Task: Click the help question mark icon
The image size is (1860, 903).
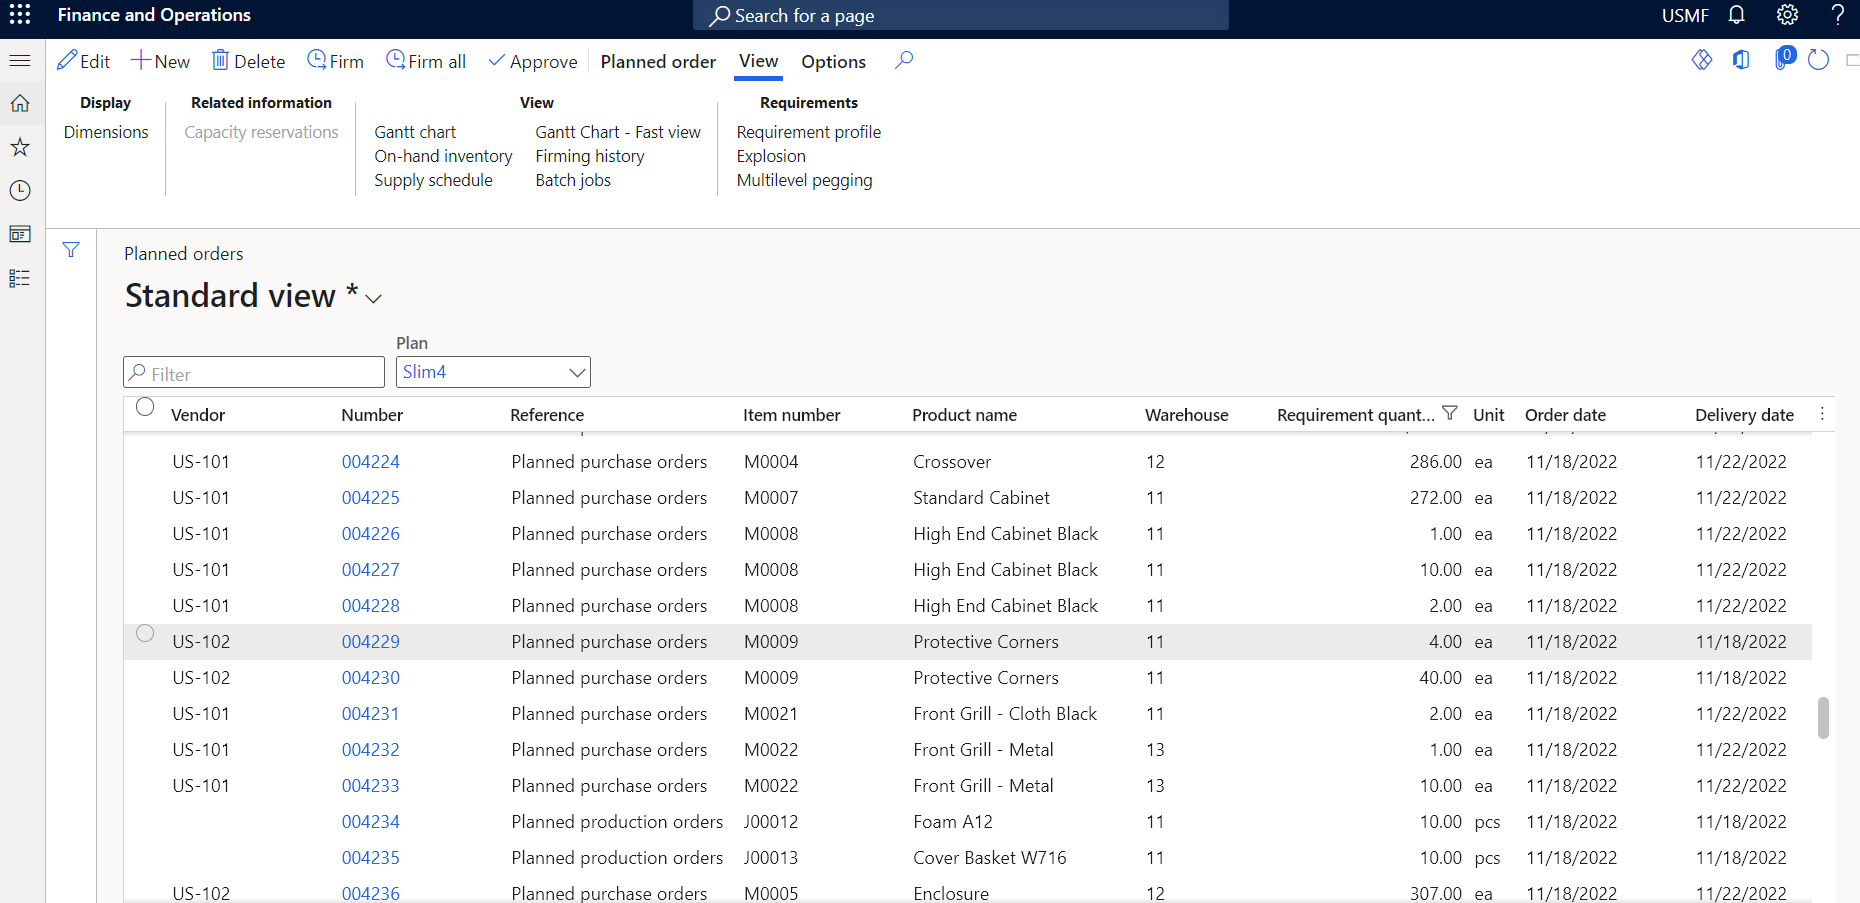Action: coord(1837,15)
